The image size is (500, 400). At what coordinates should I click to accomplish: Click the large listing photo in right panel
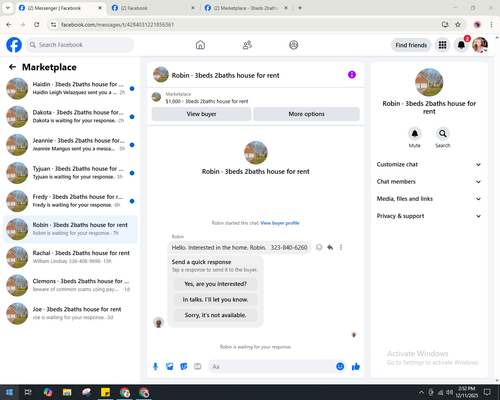click(x=429, y=82)
